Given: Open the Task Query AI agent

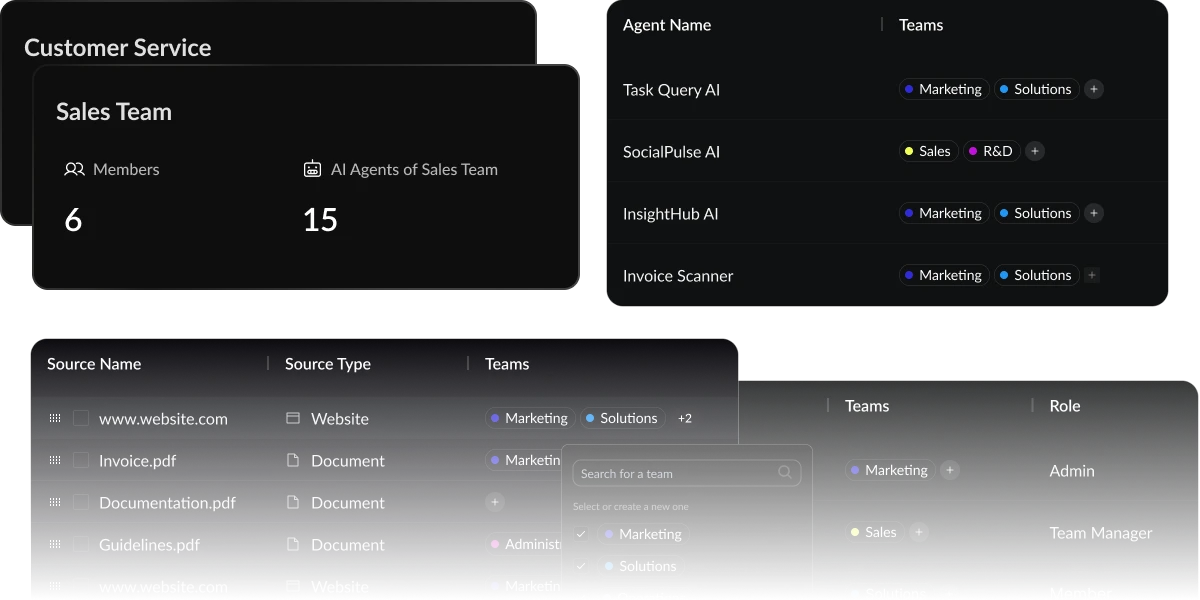Looking at the screenshot, I should point(671,89).
